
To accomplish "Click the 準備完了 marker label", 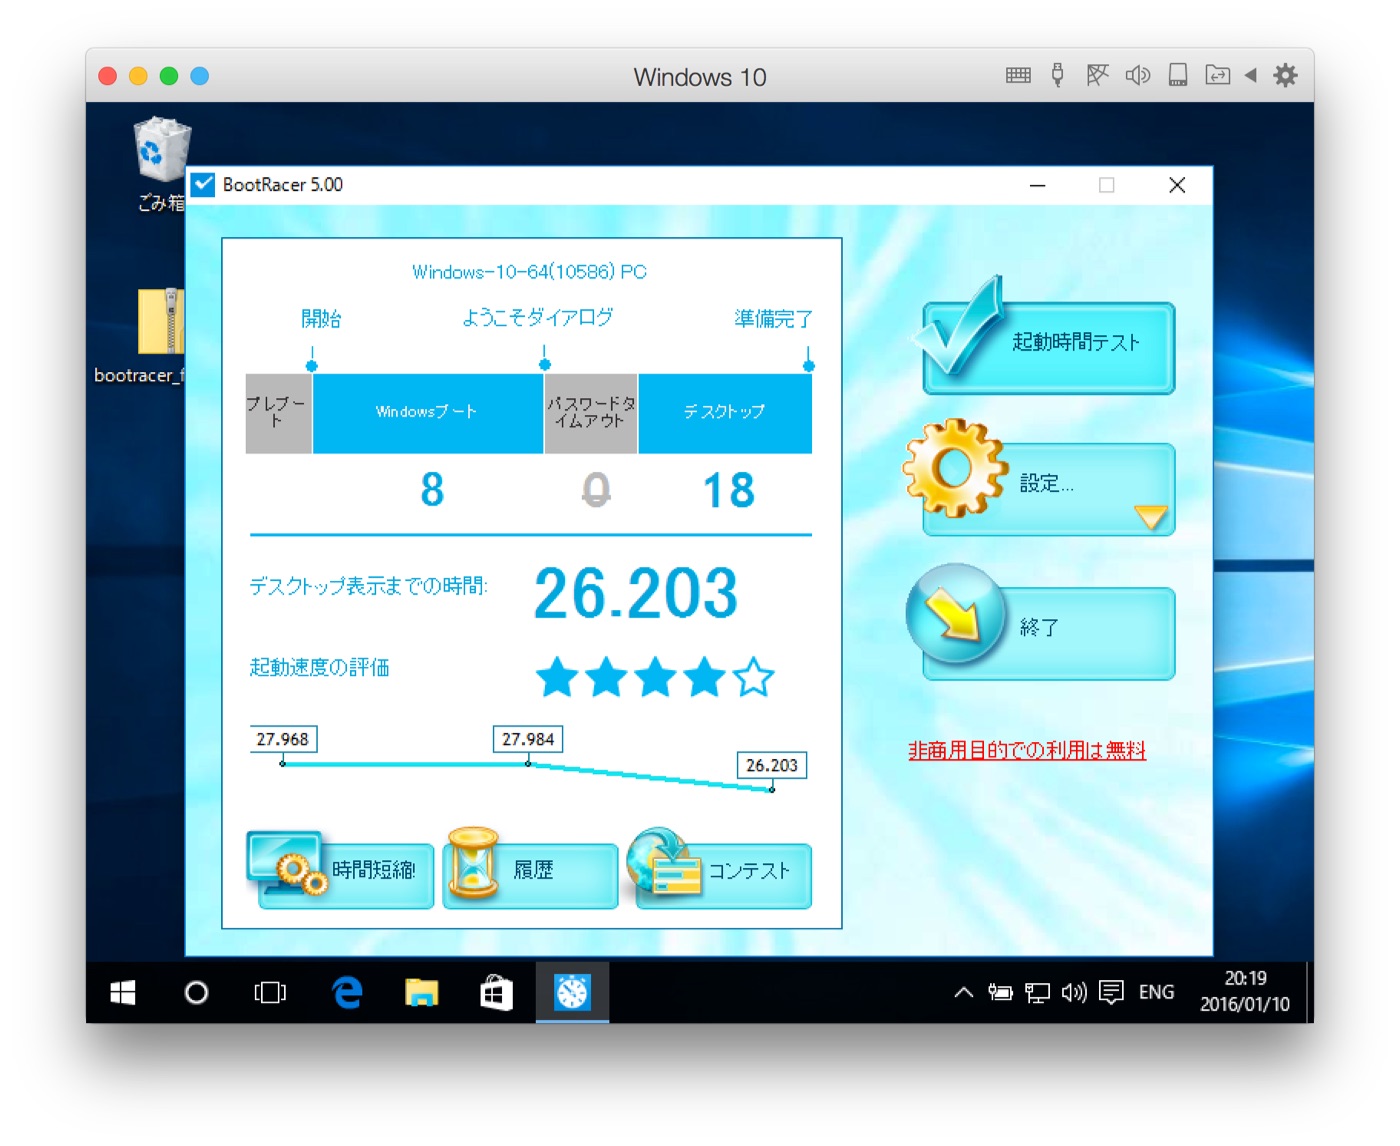I will coord(773,319).
